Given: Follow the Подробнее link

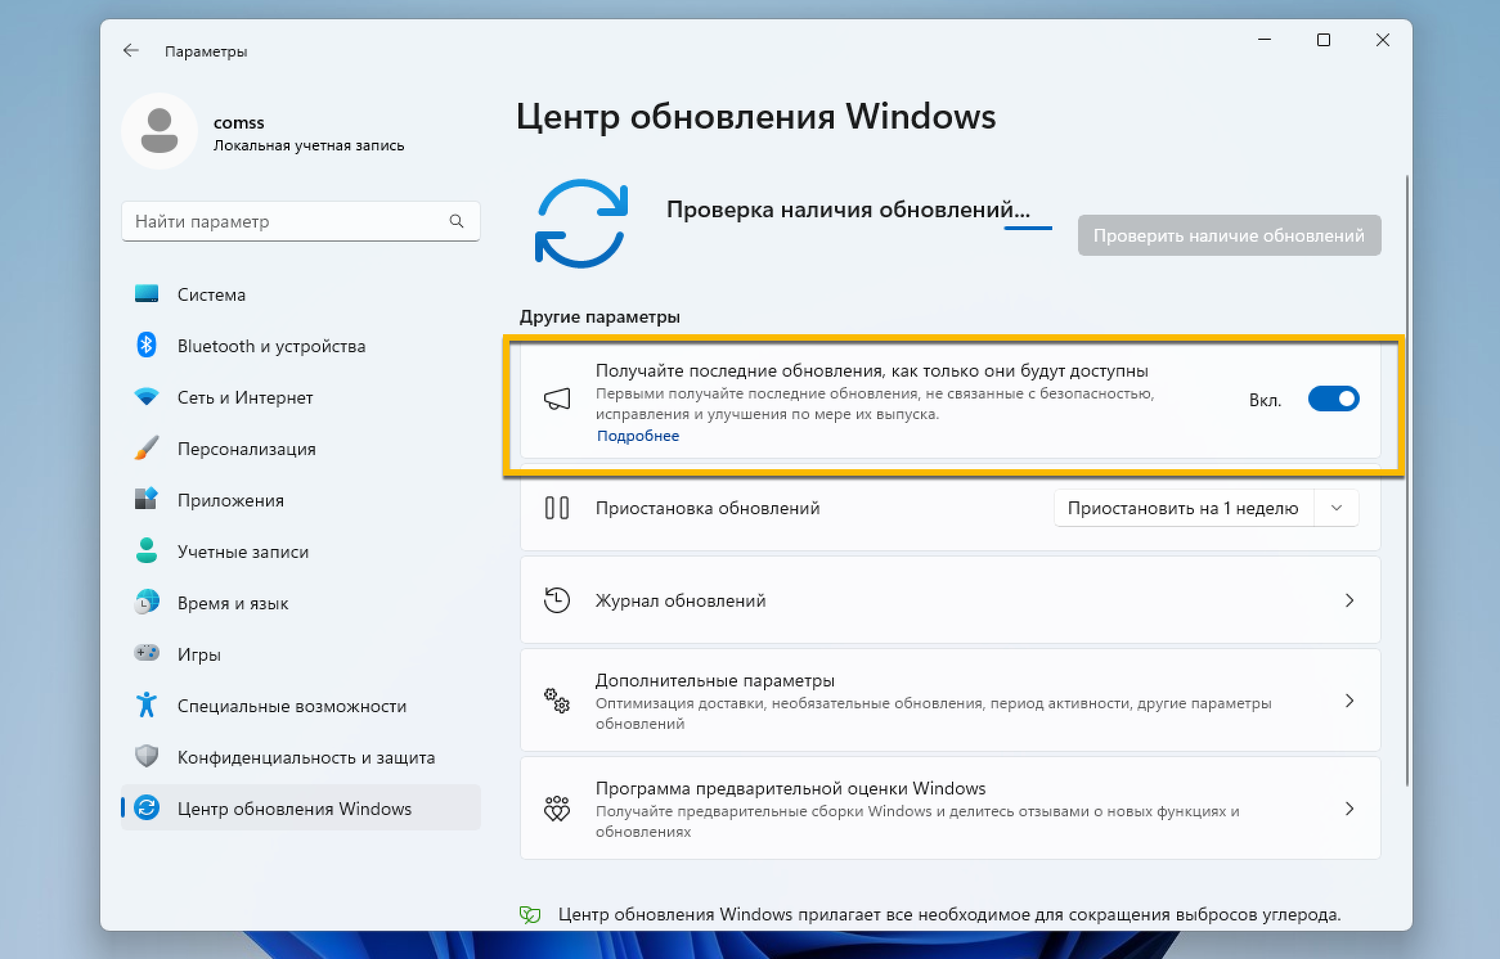Looking at the screenshot, I should pyautogui.click(x=638, y=436).
